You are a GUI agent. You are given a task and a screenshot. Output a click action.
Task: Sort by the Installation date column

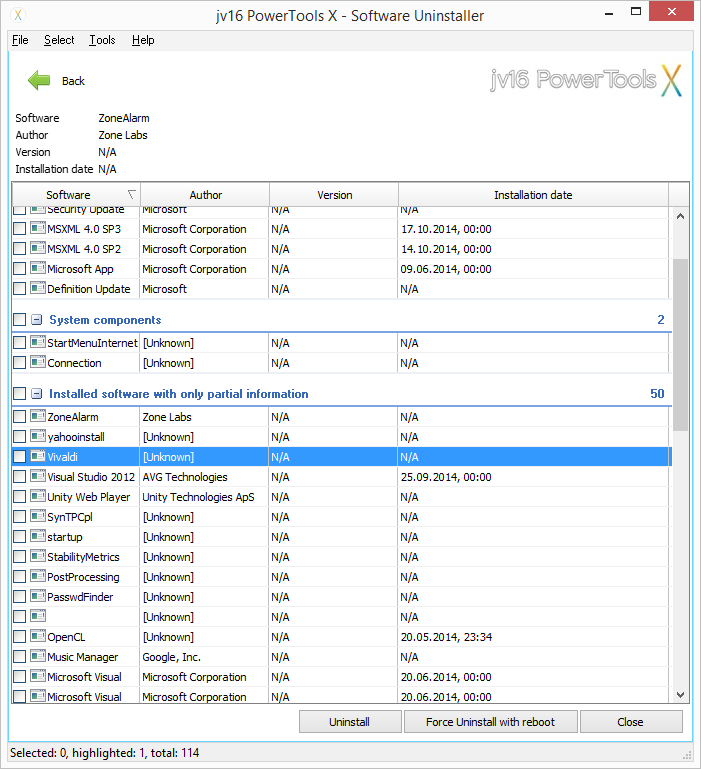532,195
